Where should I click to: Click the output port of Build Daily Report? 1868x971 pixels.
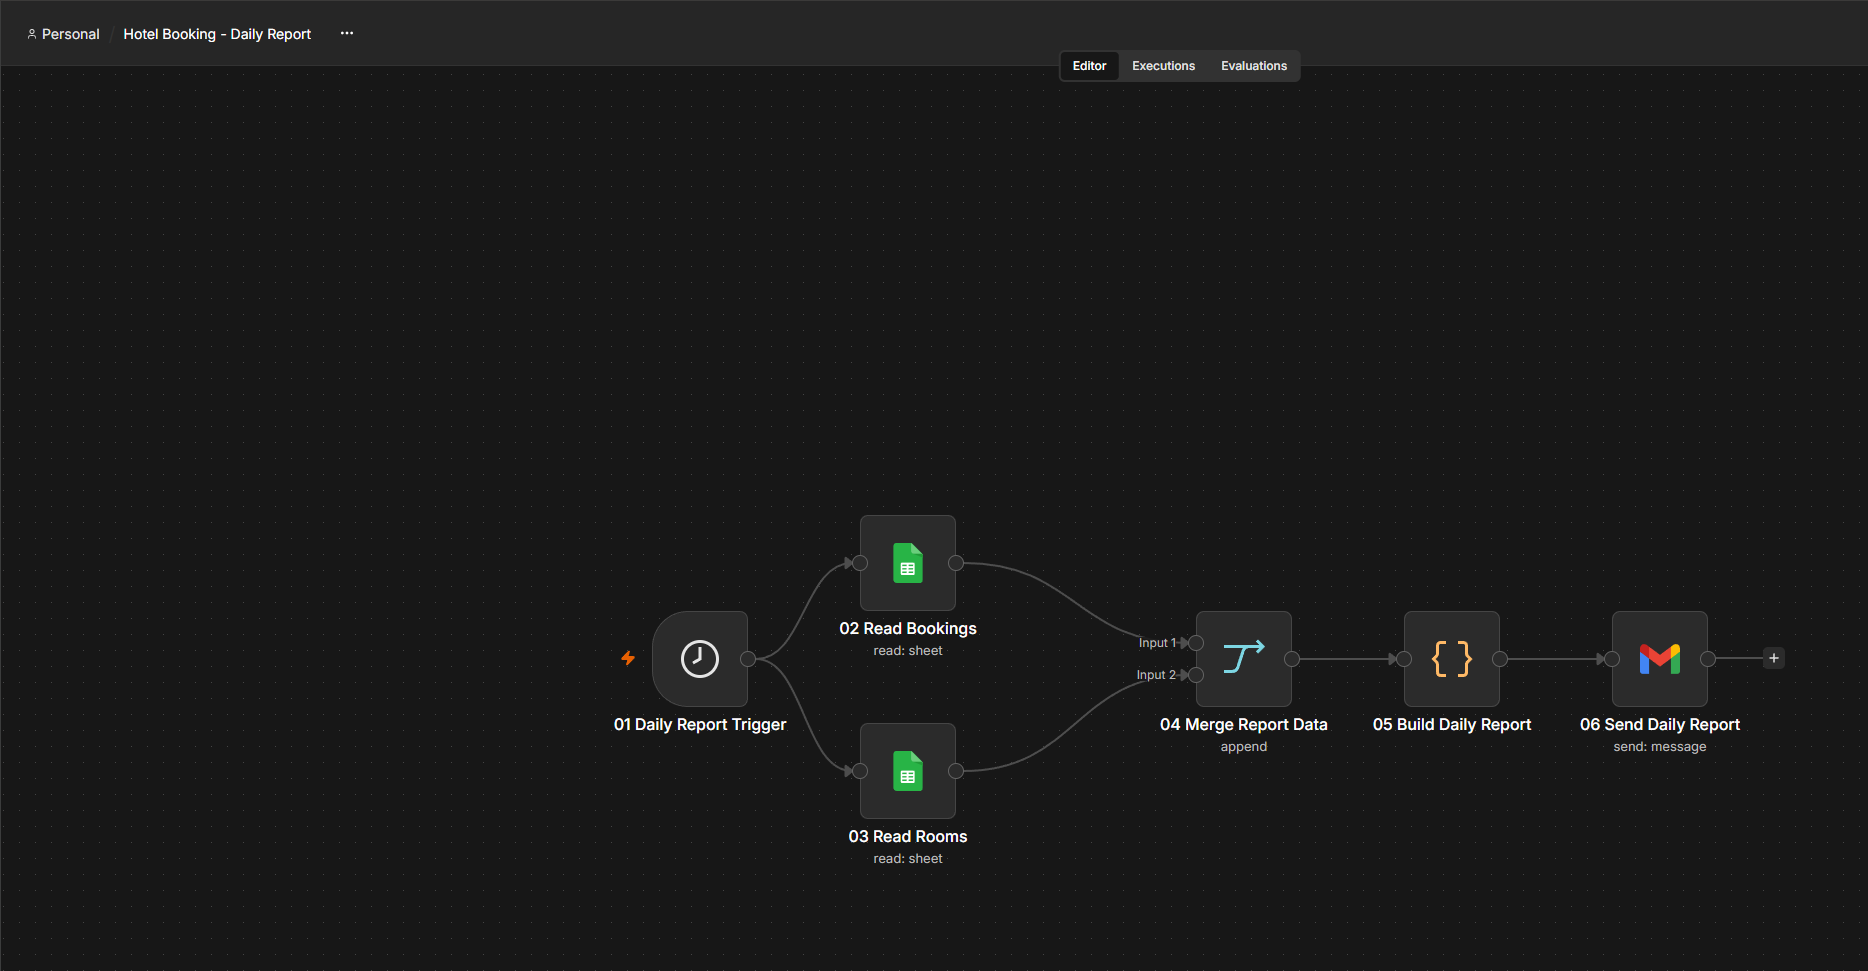pos(1500,659)
